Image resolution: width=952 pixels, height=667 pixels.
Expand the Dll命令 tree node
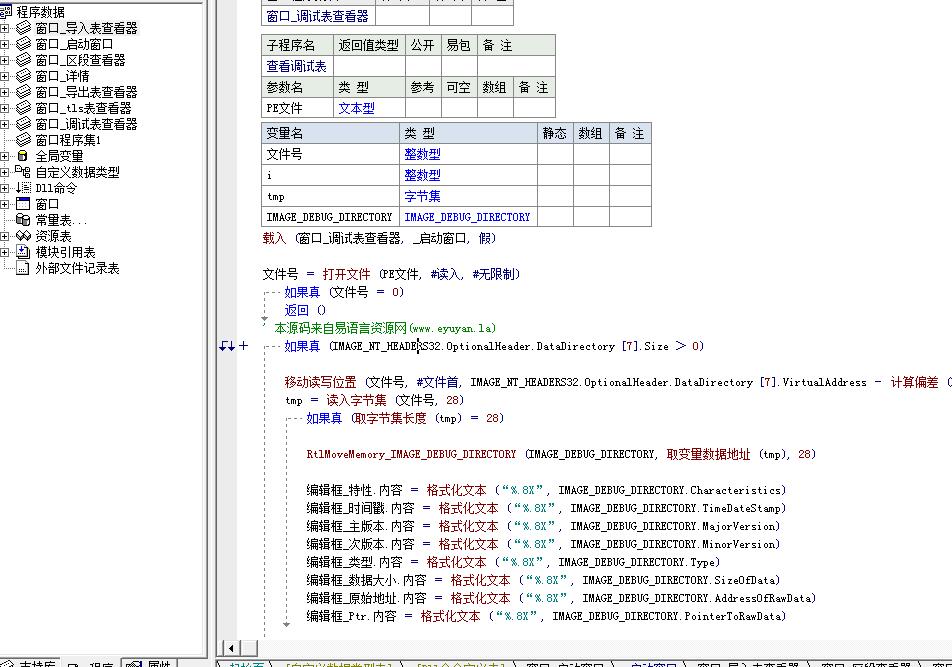(4, 188)
